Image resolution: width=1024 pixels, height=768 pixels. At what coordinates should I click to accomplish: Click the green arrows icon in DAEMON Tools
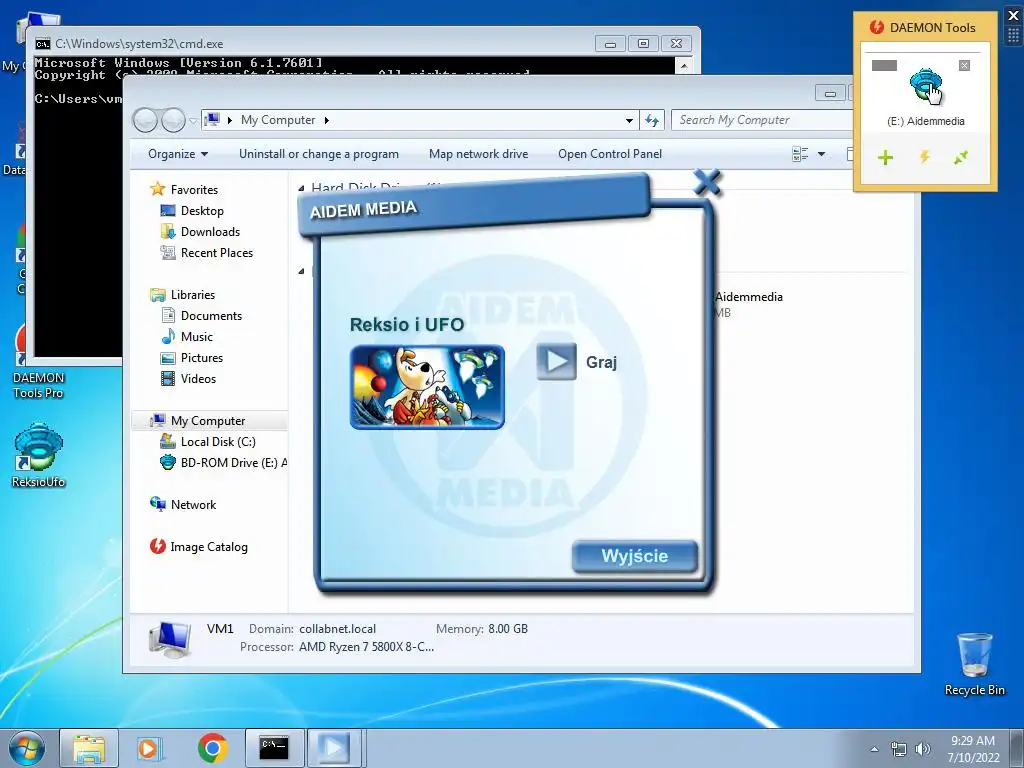pos(961,157)
